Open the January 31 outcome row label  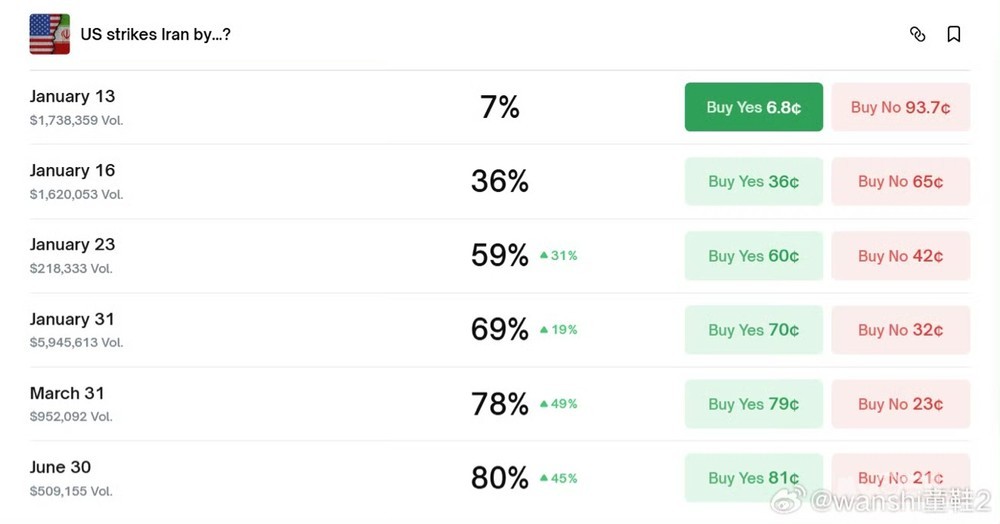coord(72,319)
